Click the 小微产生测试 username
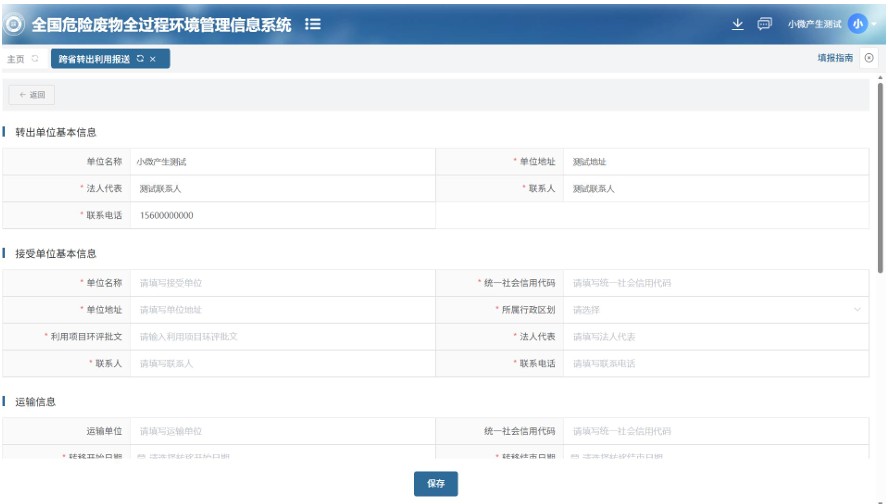Image resolution: width=888 pixels, height=504 pixels. pyautogui.click(x=814, y=24)
